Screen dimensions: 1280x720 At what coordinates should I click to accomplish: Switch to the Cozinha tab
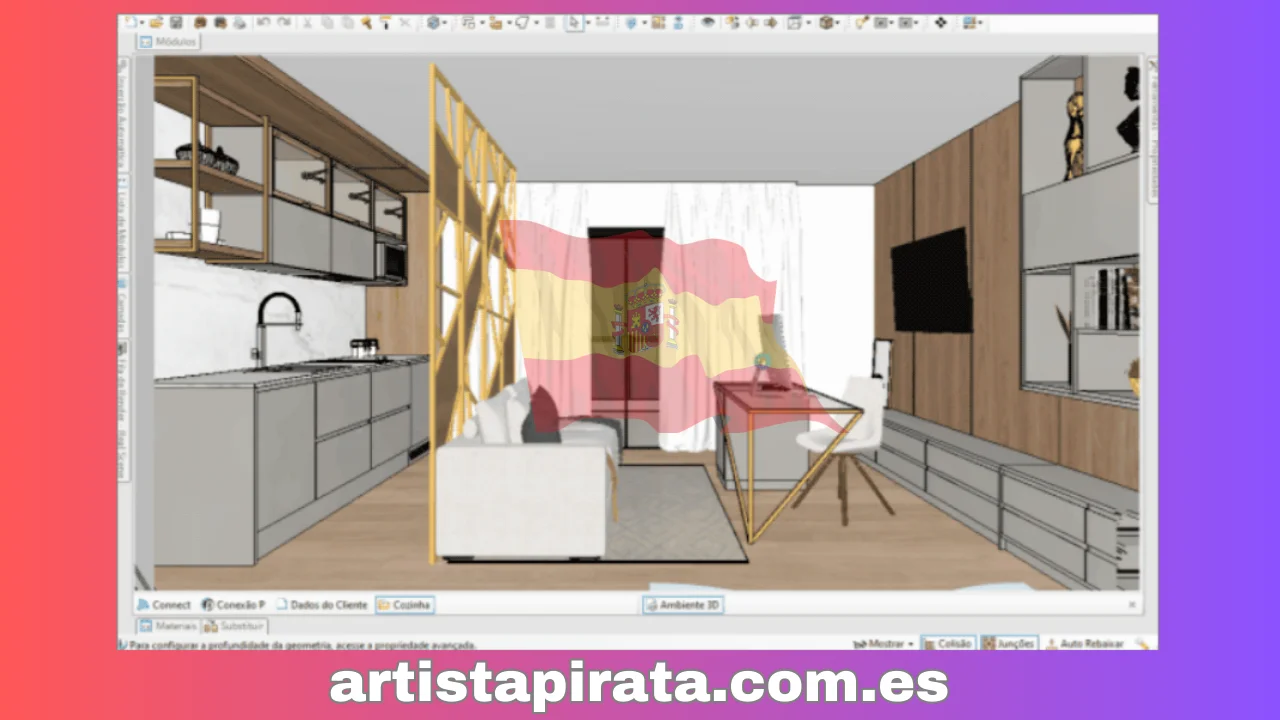click(405, 605)
